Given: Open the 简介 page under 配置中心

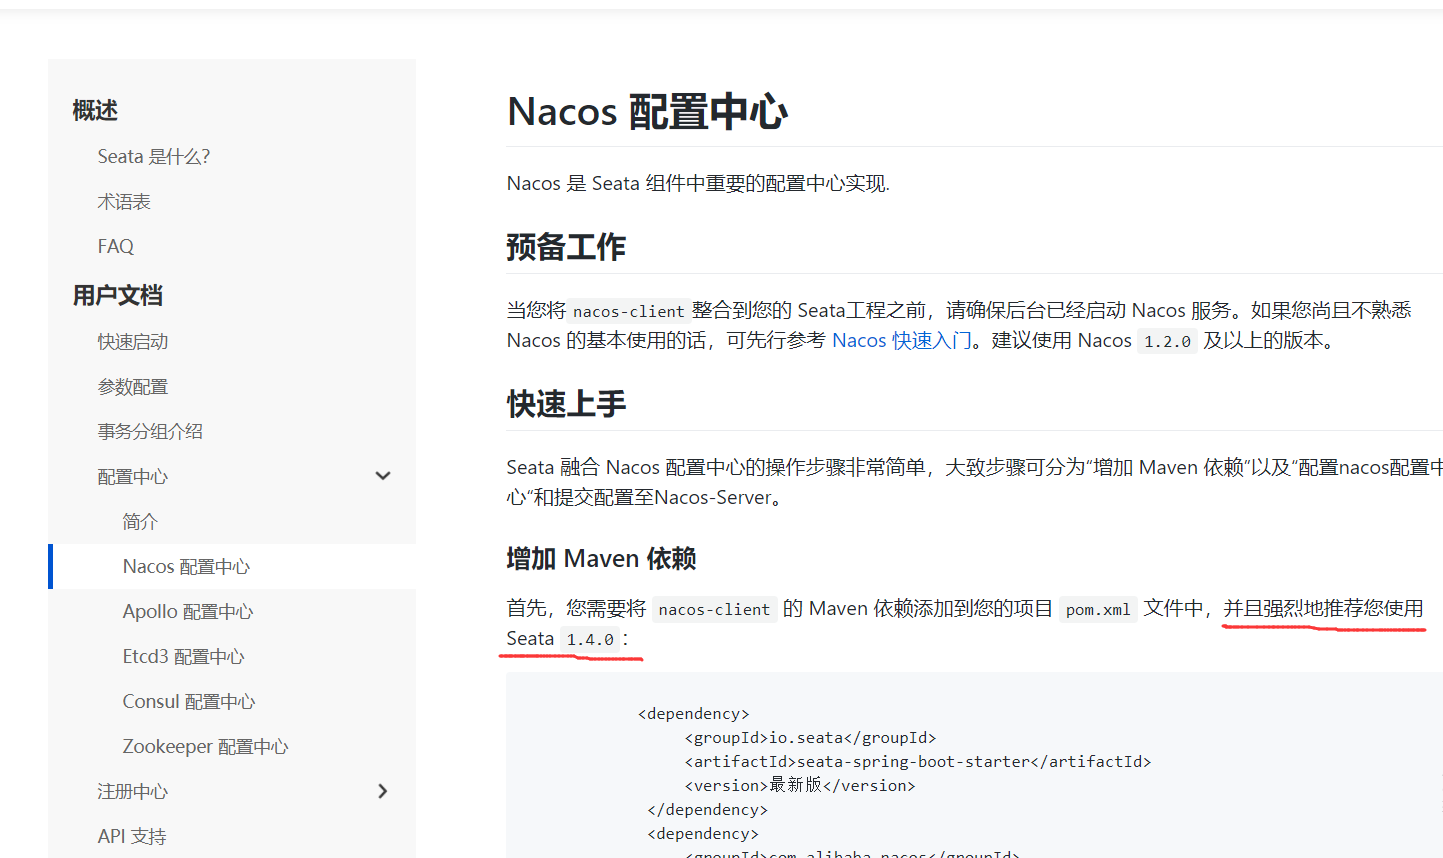Looking at the screenshot, I should (140, 521).
